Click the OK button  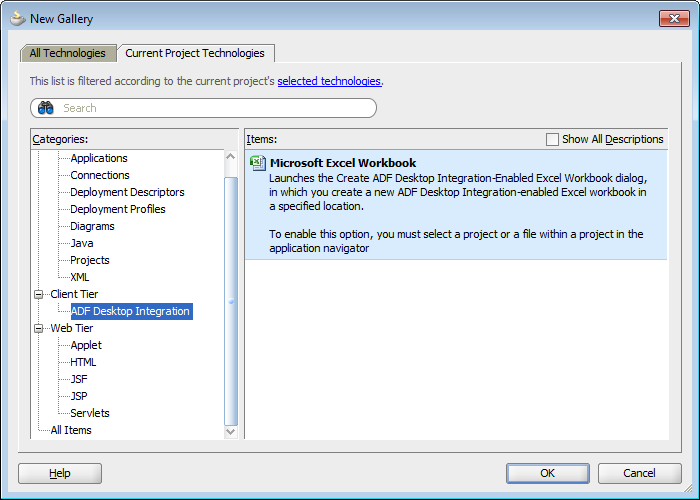click(x=547, y=473)
